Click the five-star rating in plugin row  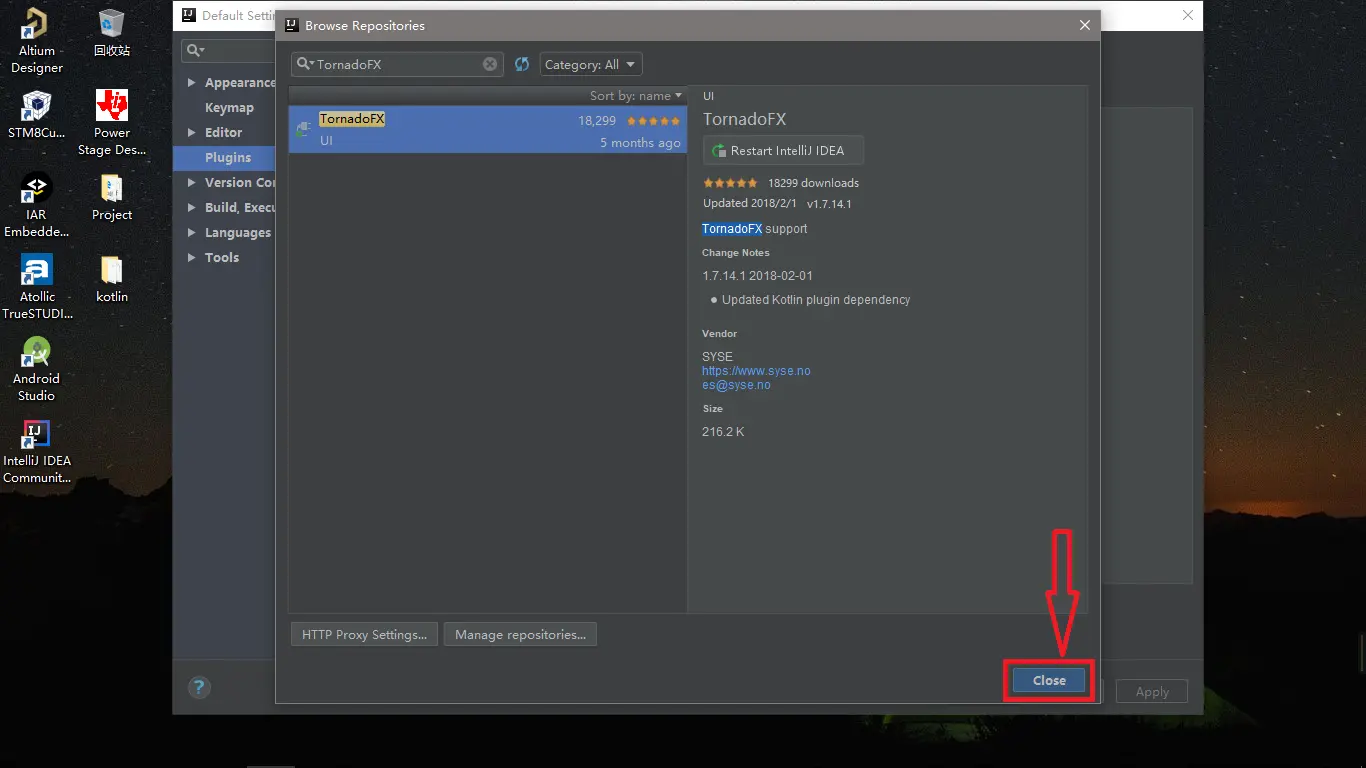click(x=654, y=121)
